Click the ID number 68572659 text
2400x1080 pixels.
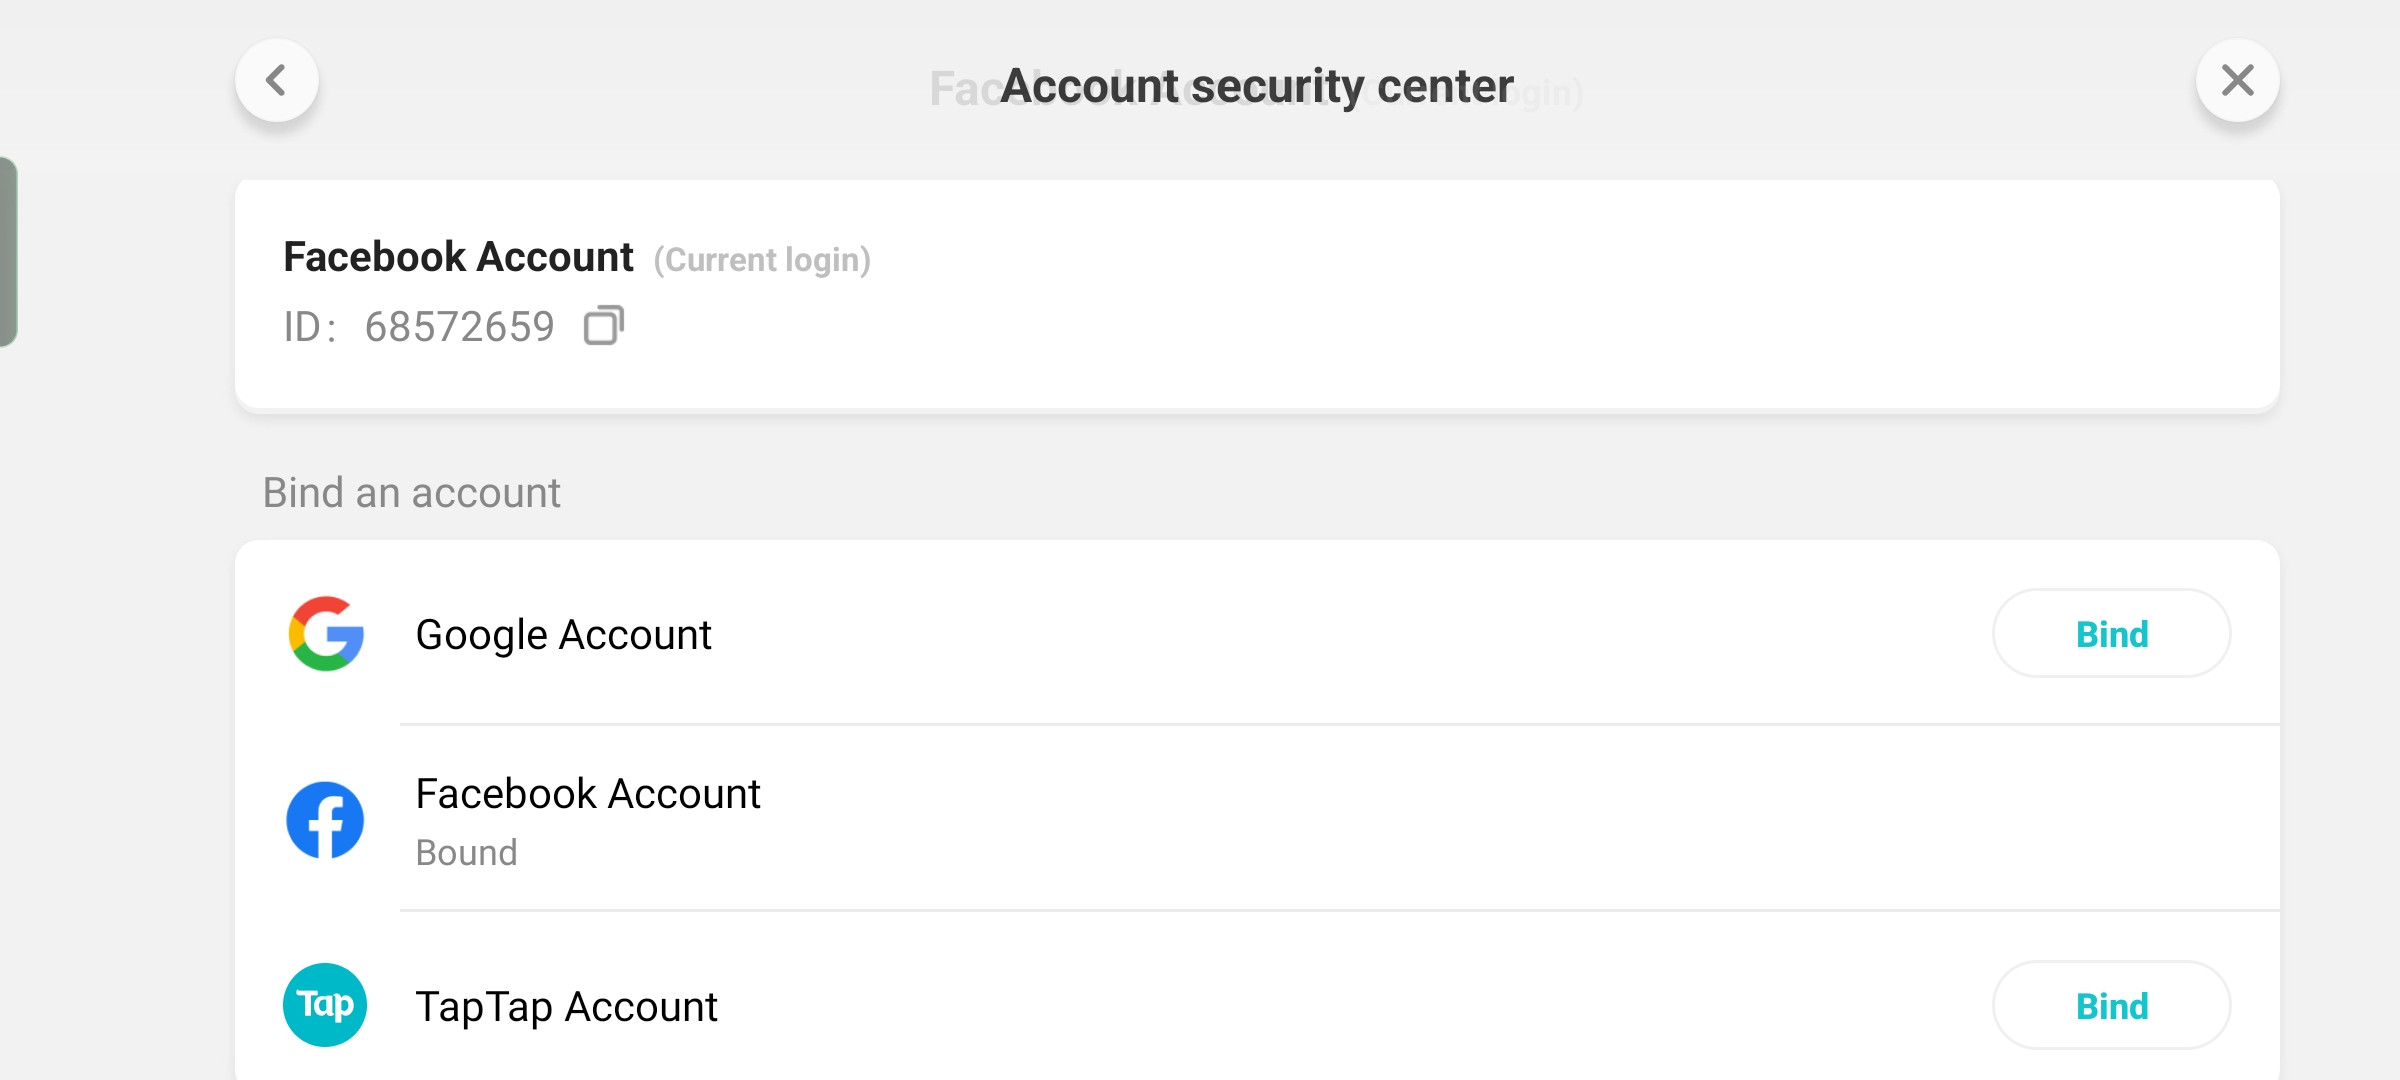[x=459, y=327]
